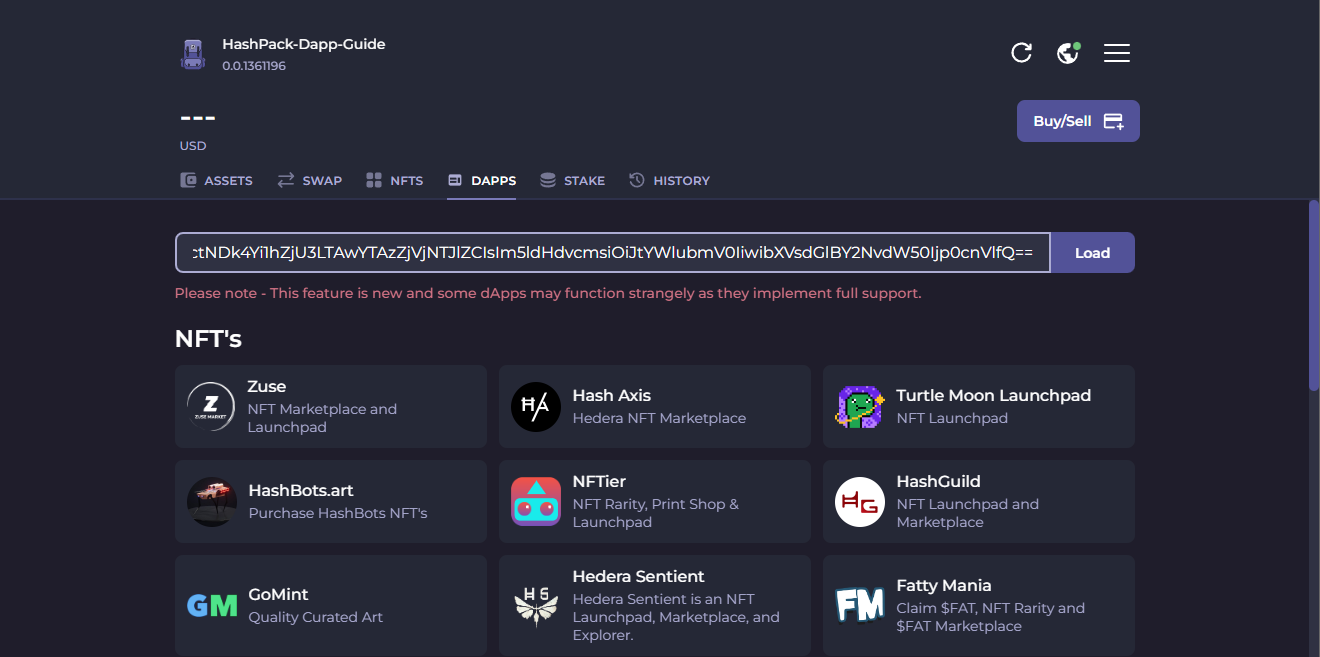Click the Hedera Sentient moth icon

tap(536, 605)
